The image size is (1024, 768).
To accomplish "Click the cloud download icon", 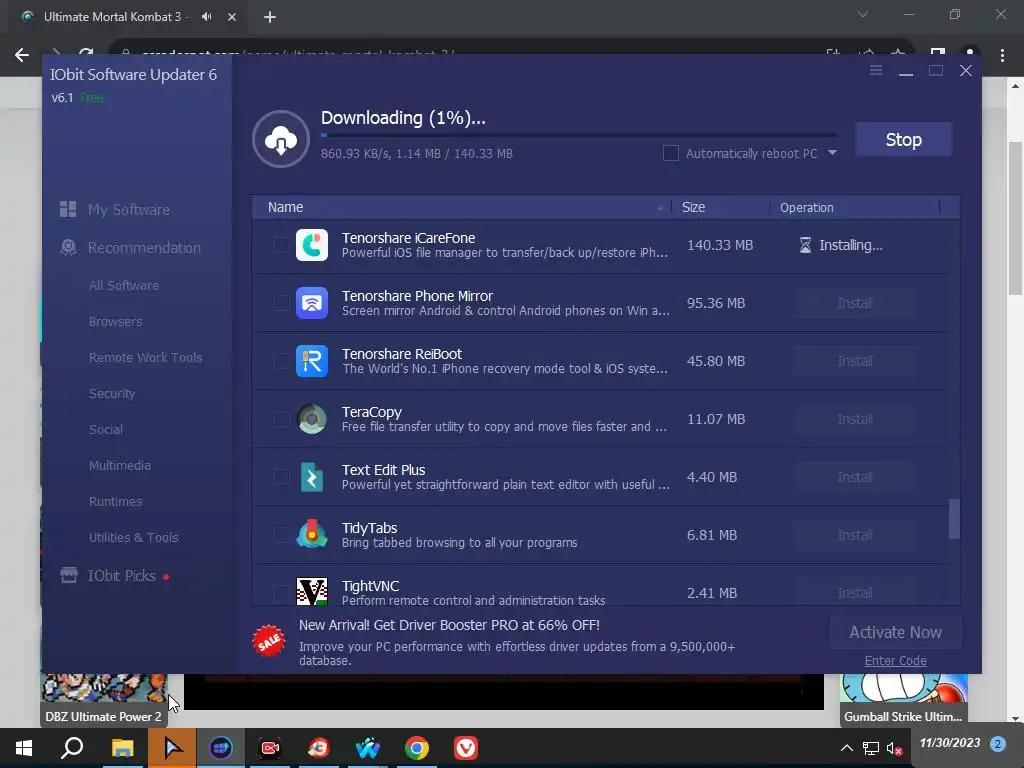I will (x=281, y=139).
